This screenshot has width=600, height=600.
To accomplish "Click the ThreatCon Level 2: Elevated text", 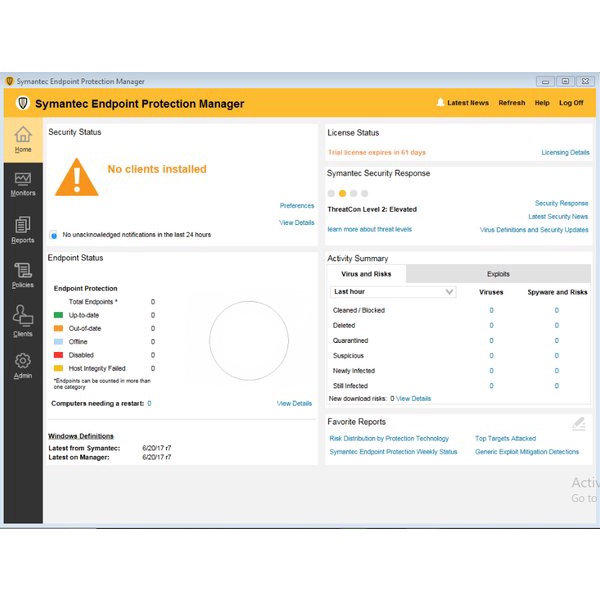I will click(372, 209).
